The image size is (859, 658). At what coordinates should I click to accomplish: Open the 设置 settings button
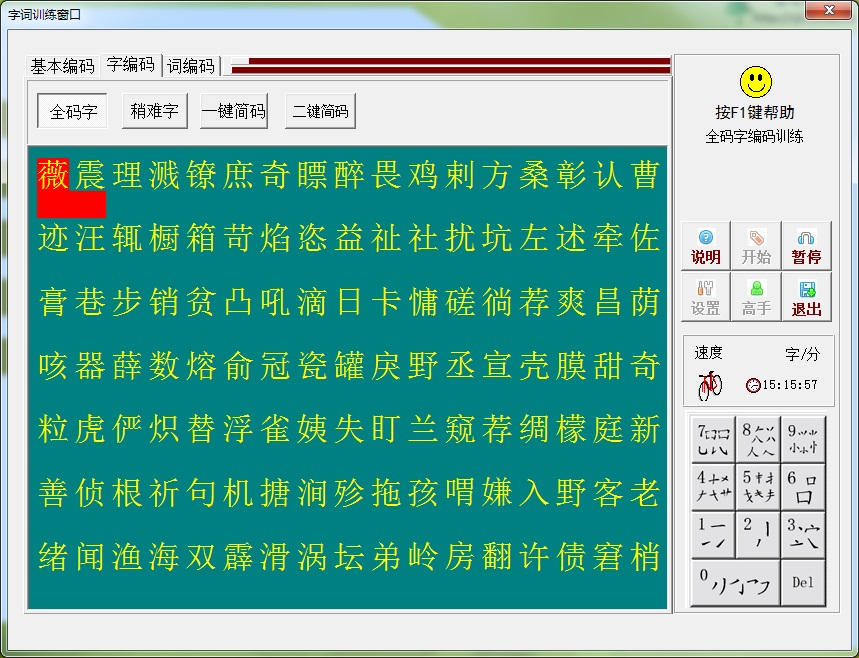[706, 297]
